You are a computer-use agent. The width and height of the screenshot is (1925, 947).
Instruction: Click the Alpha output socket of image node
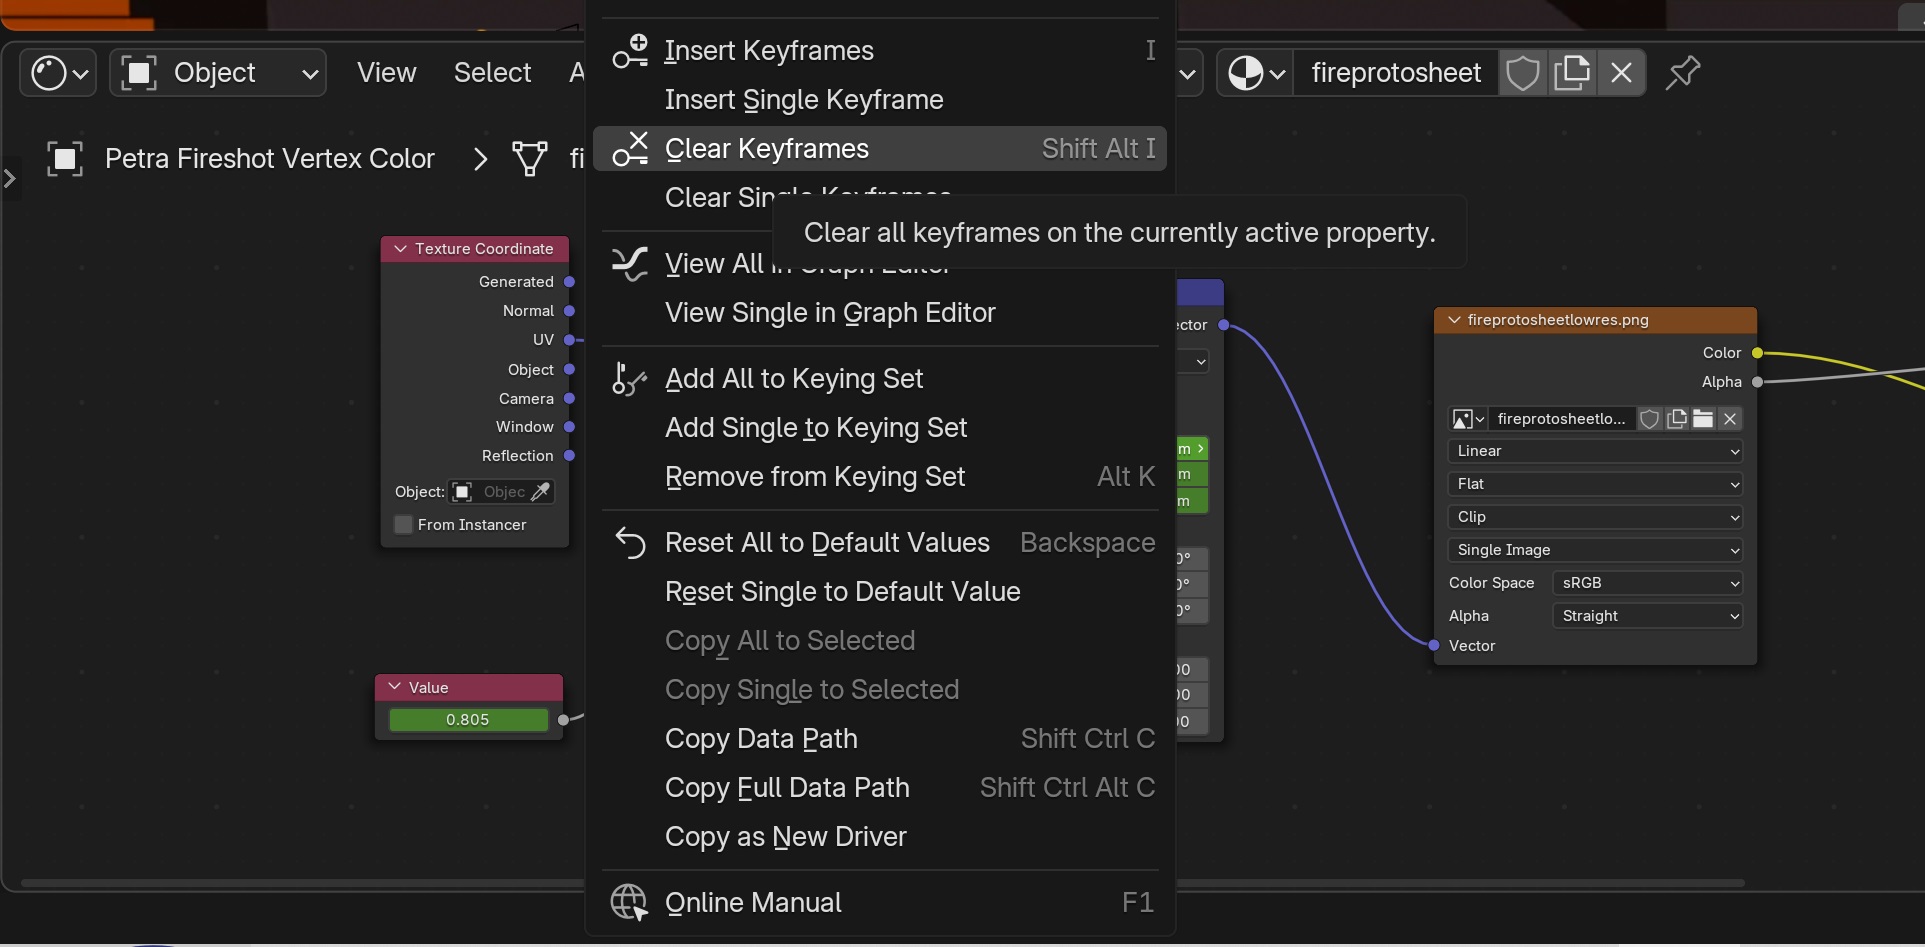pos(1757,382)
